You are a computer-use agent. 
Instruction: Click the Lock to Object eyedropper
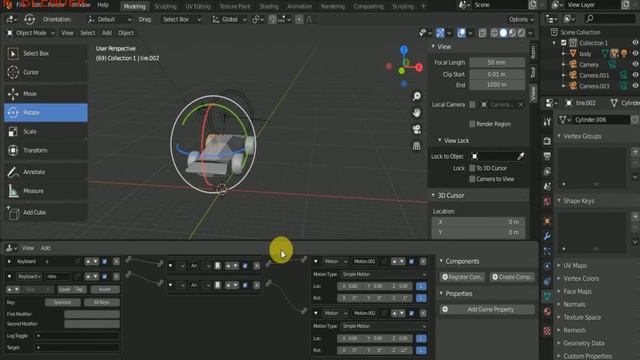tap(521, 156)
